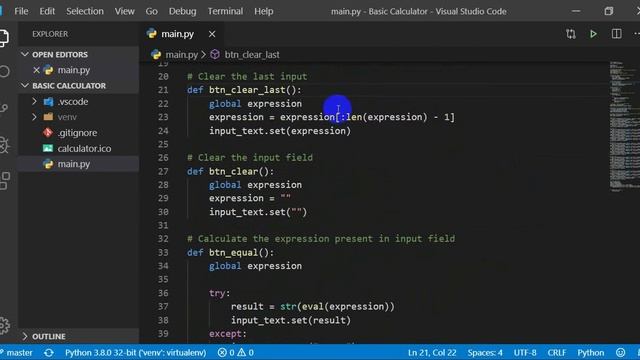Run Python file with the green play icon

tap(593, 34)
